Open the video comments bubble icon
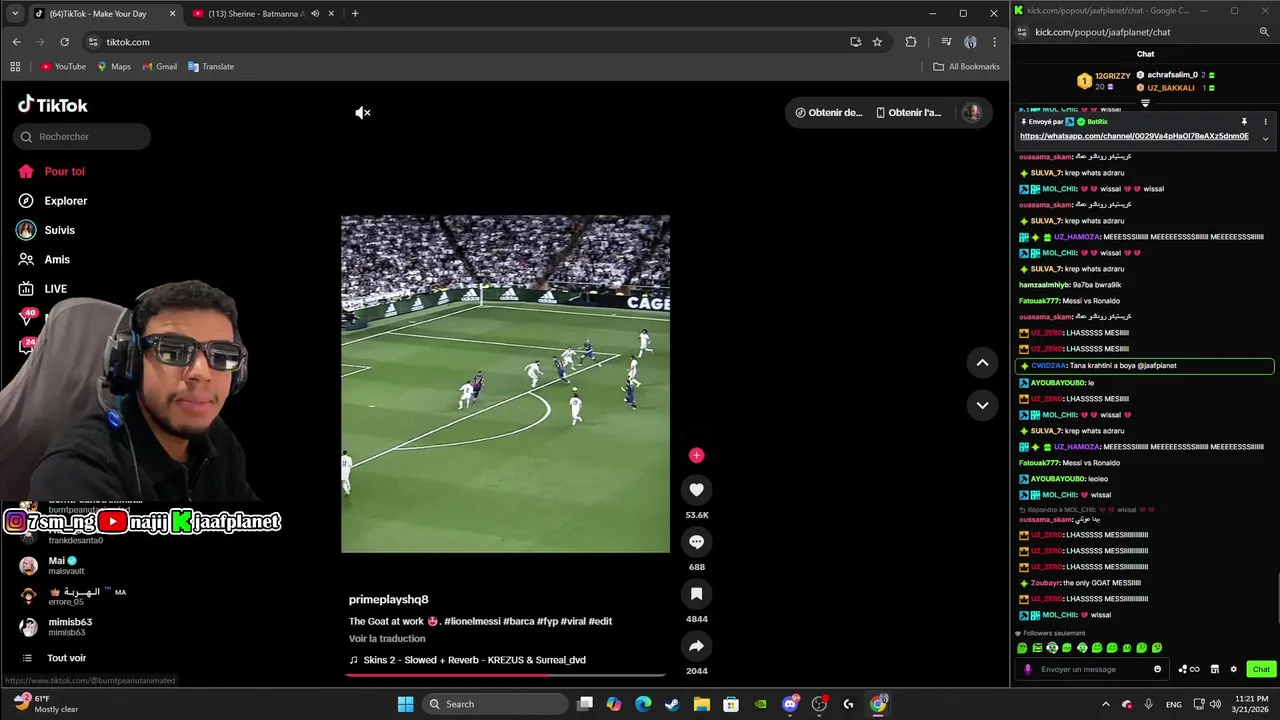 (696, 542)
